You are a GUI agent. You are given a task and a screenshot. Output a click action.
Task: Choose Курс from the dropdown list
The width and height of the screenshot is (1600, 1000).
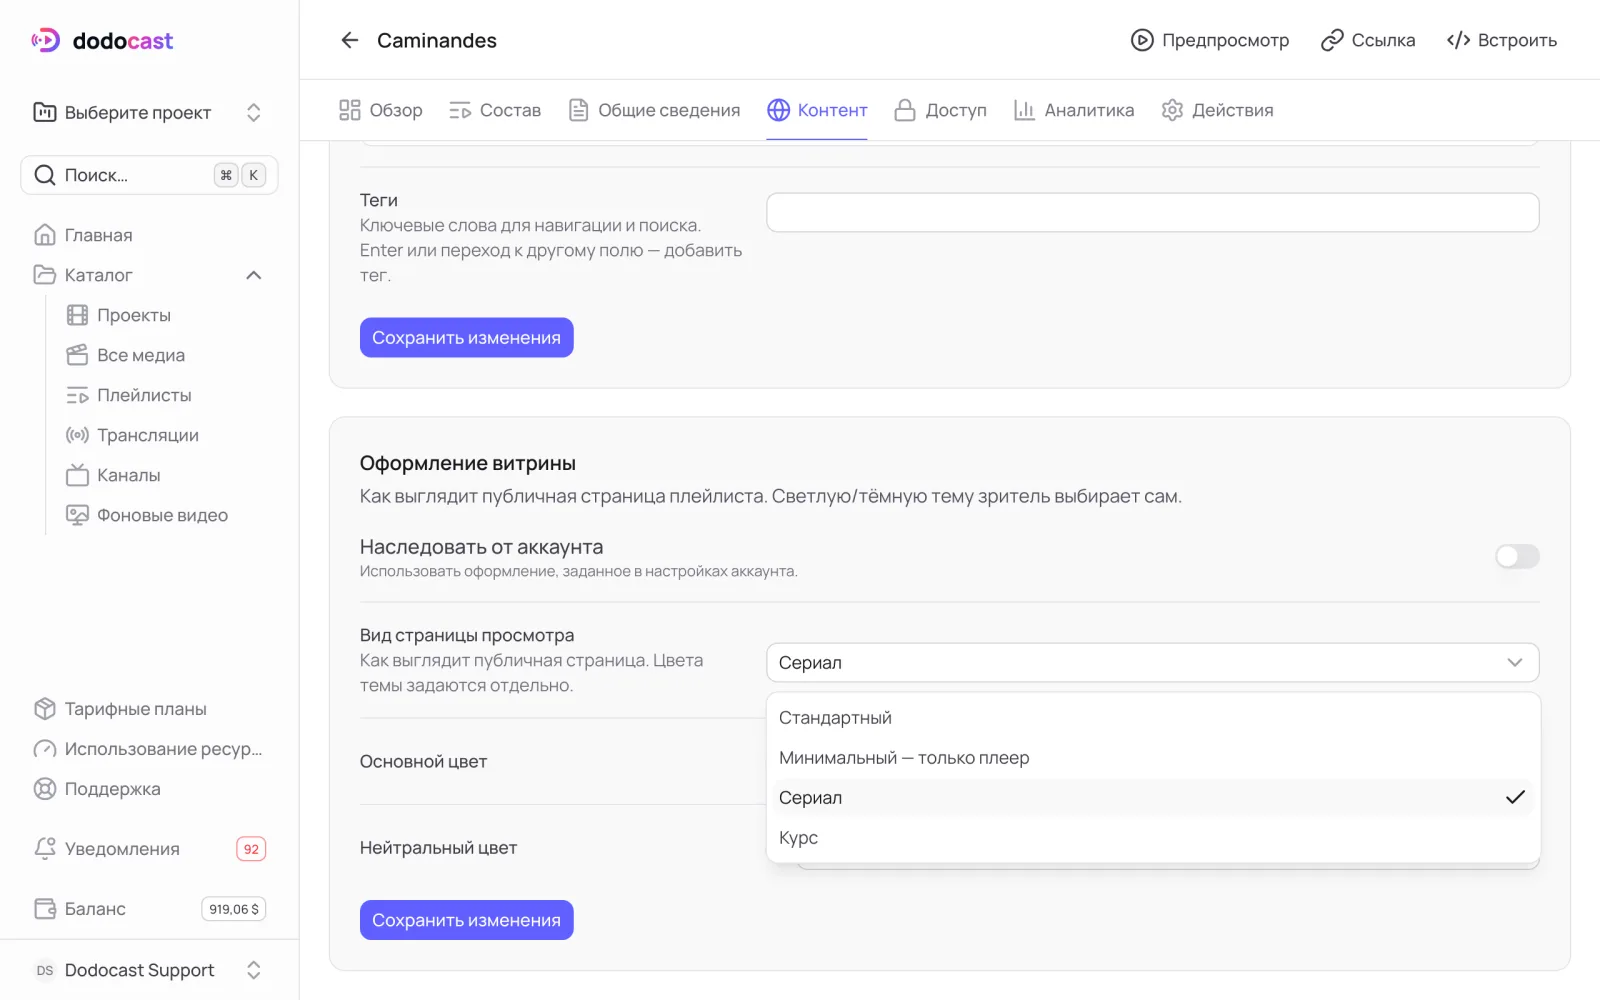tap(1152, 838)
